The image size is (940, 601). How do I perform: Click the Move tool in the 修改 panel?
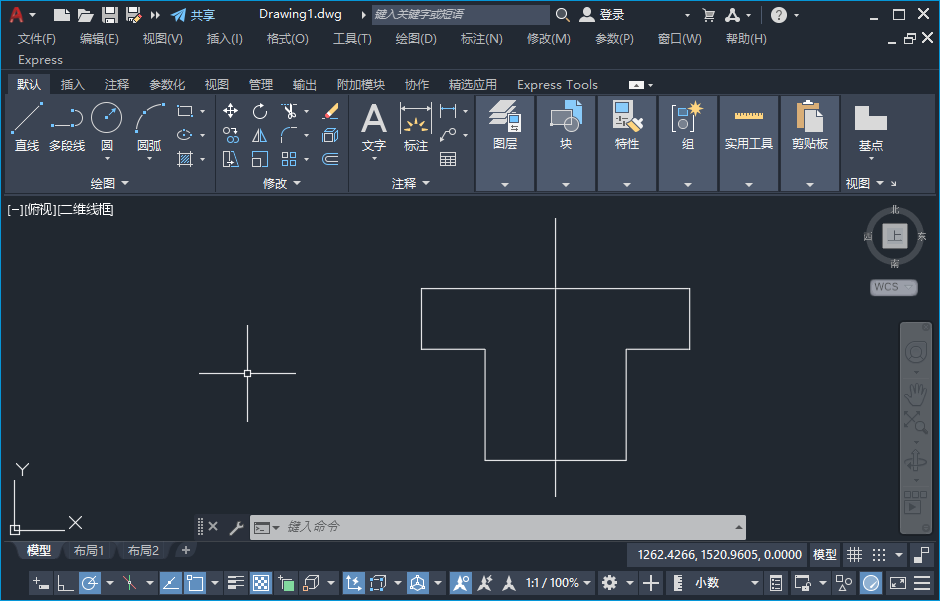click(x=231, y=111)
